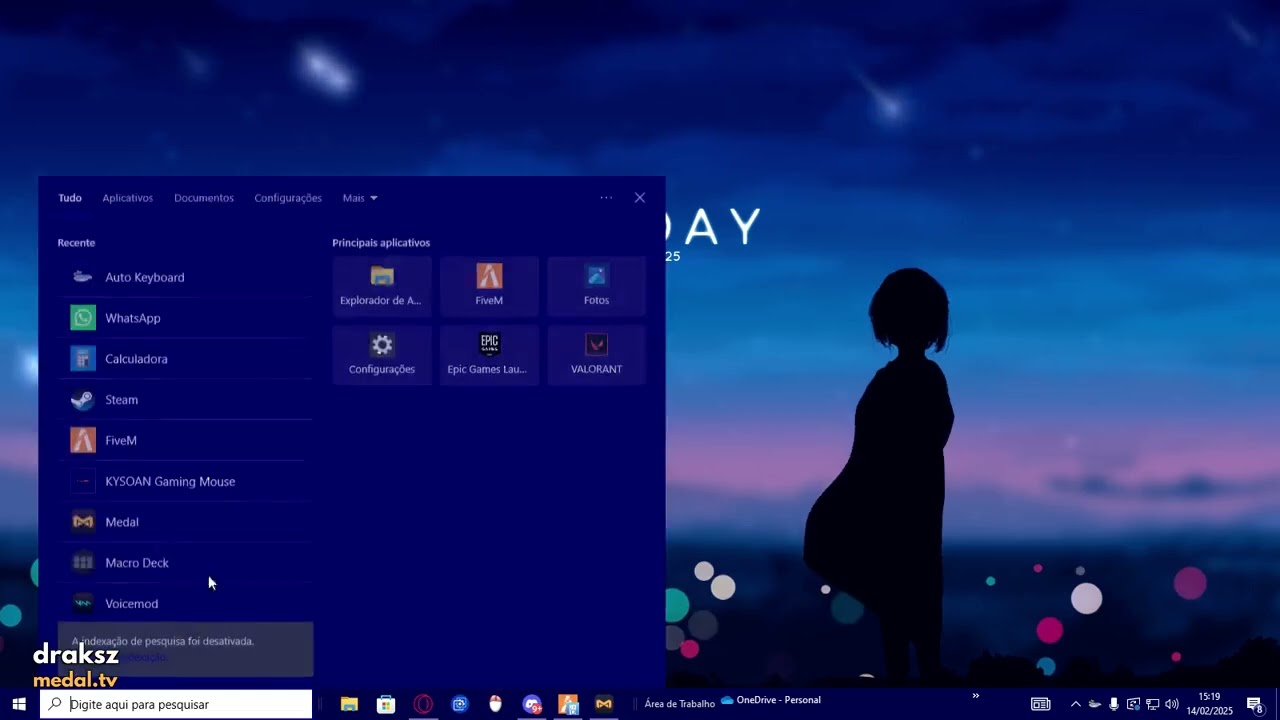Open Opera browser from the taskbar
The image size is (1280, 720).
[x=423, y=704]
